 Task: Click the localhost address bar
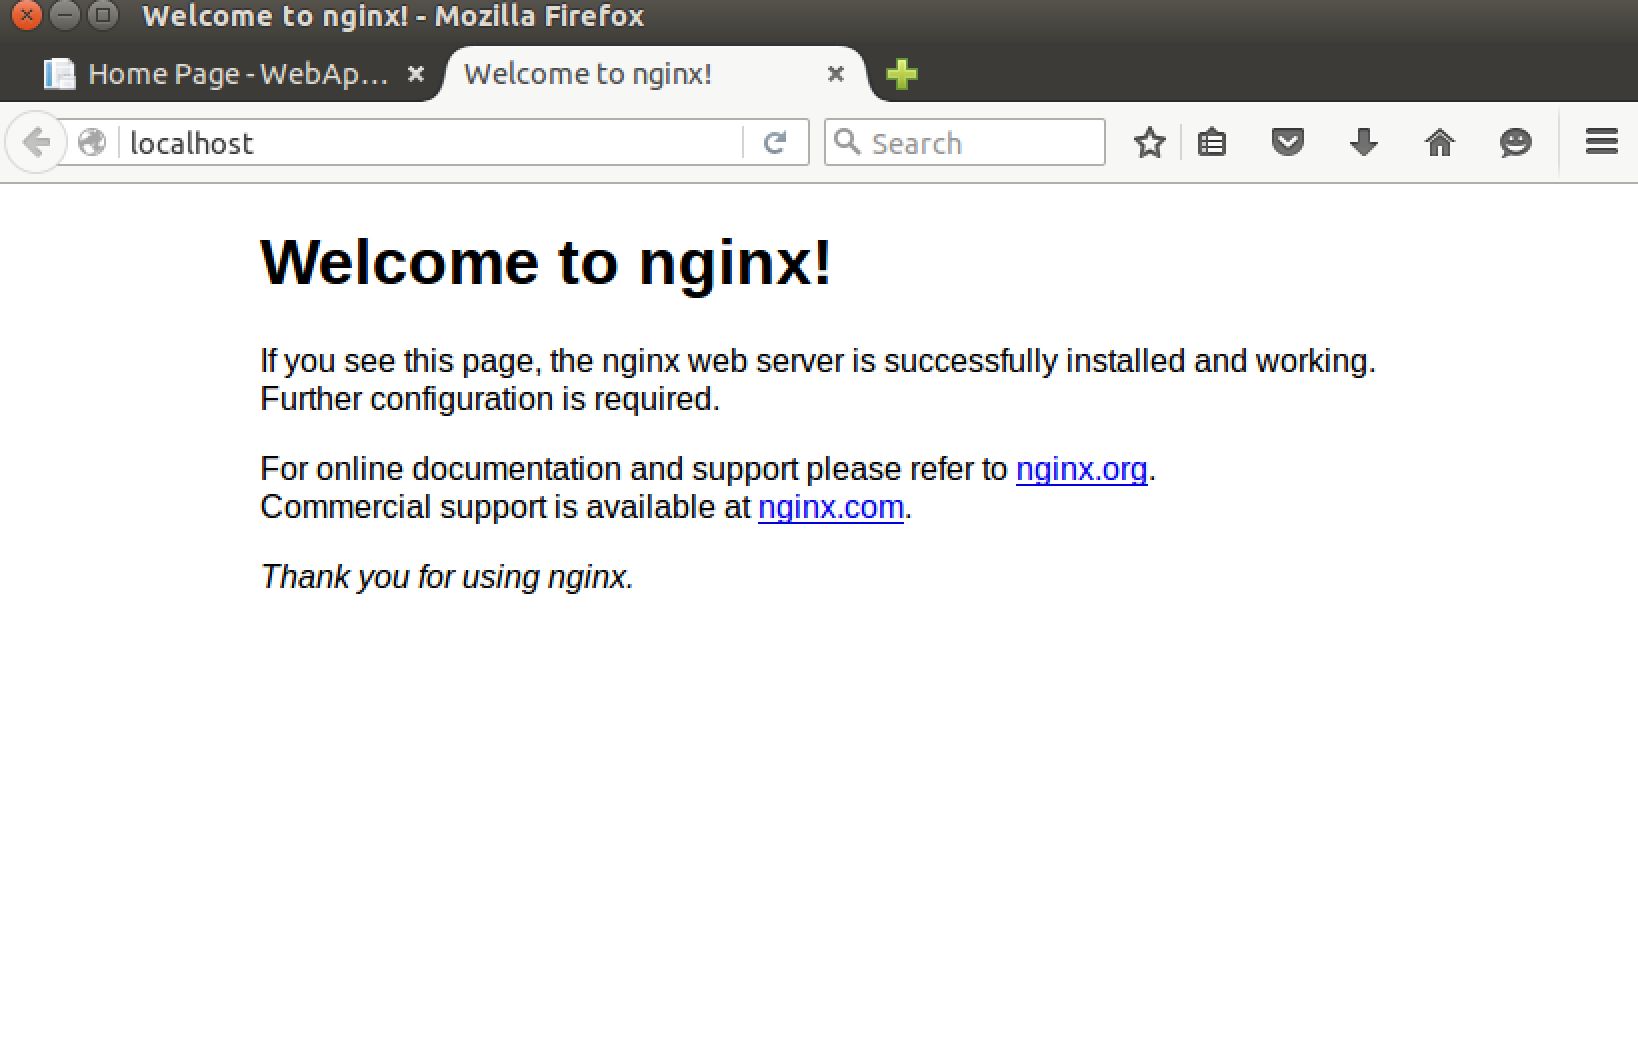point(432,143)
